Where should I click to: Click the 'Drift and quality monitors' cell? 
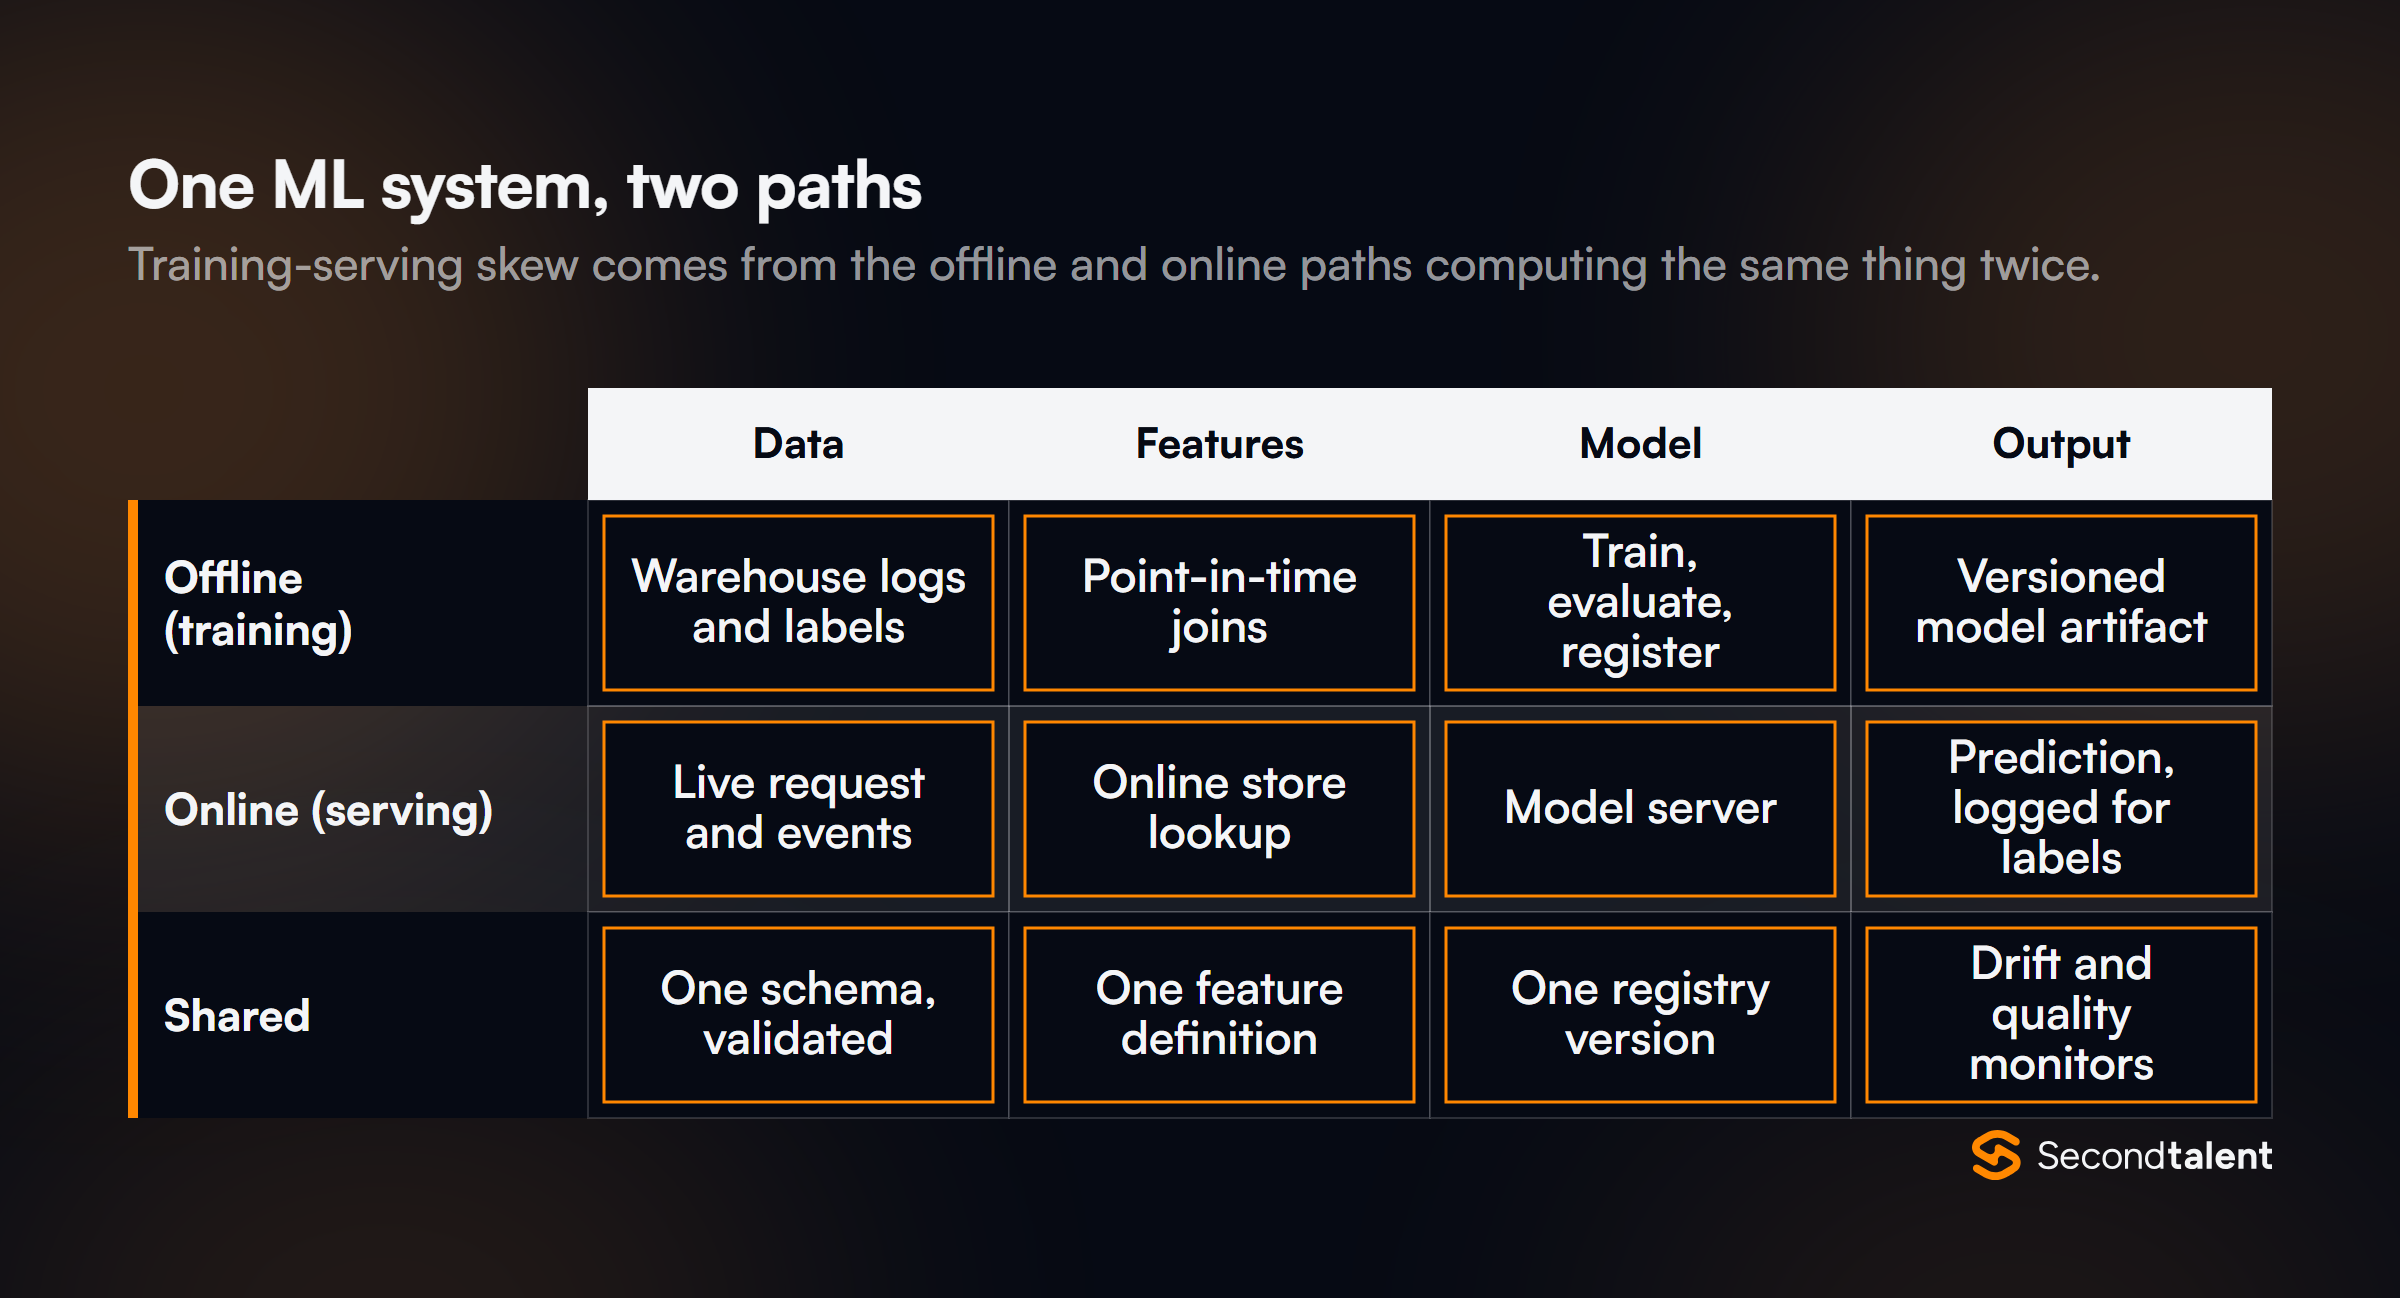pos(2061,1015)
